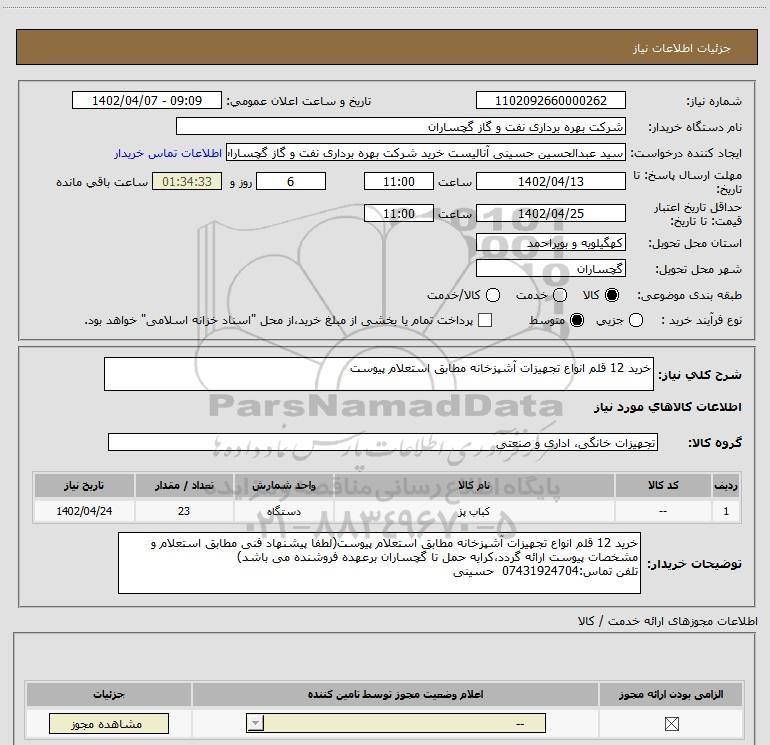Click the تعداد / مقدار column header
The image size is (770, 745).
coord(184,485)
